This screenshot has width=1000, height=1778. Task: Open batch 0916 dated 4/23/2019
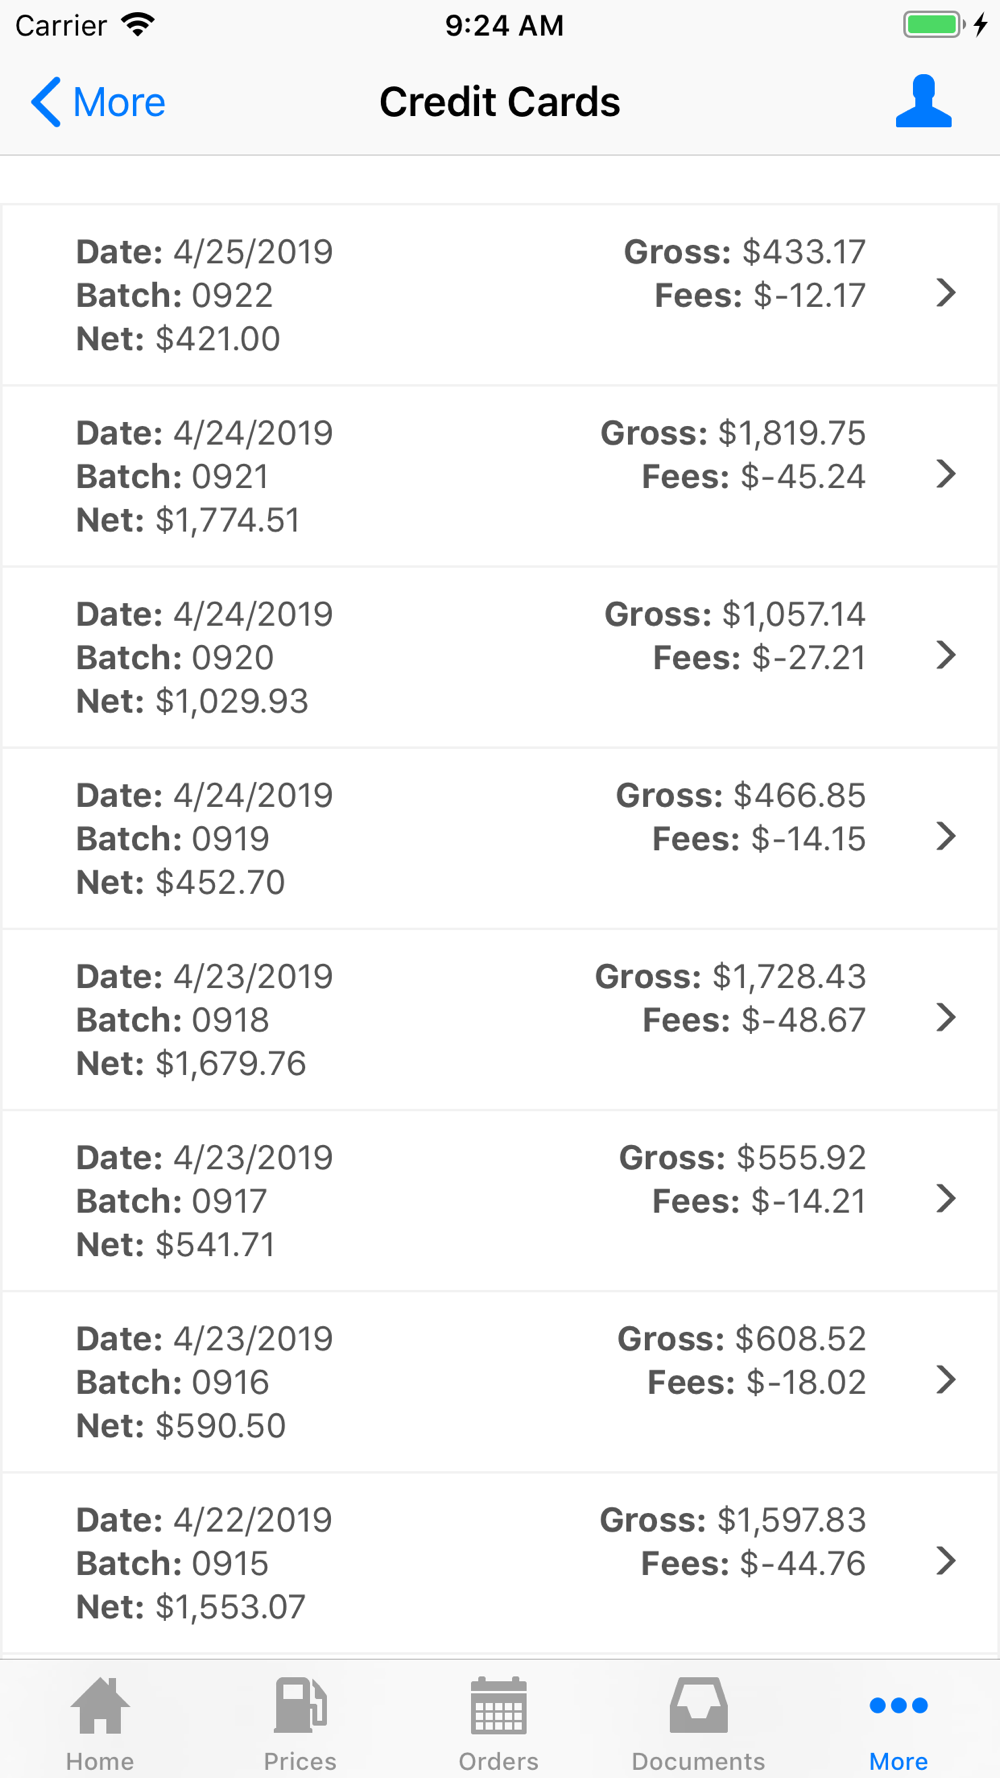(500, 1381)
